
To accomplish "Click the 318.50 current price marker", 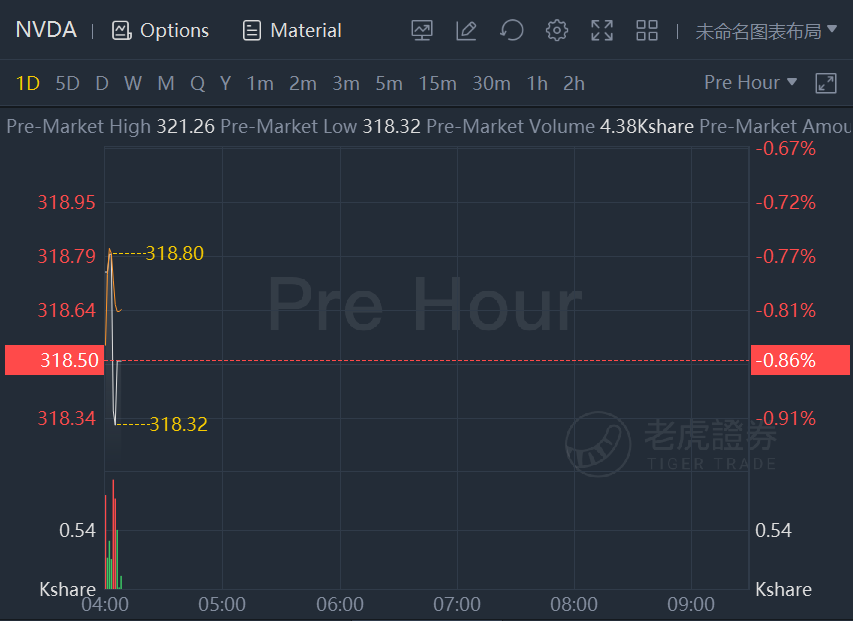I will tap(54, 360).
